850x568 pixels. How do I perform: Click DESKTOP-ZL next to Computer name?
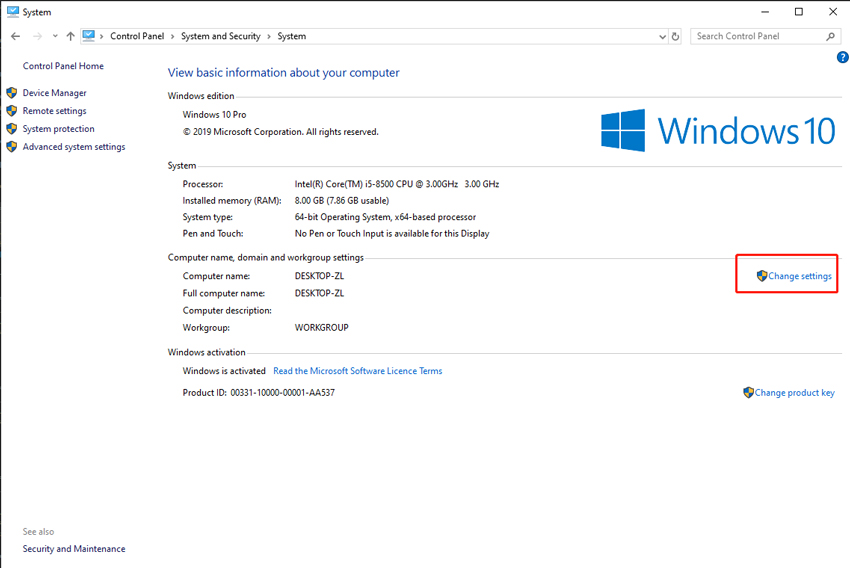(319, 276)
